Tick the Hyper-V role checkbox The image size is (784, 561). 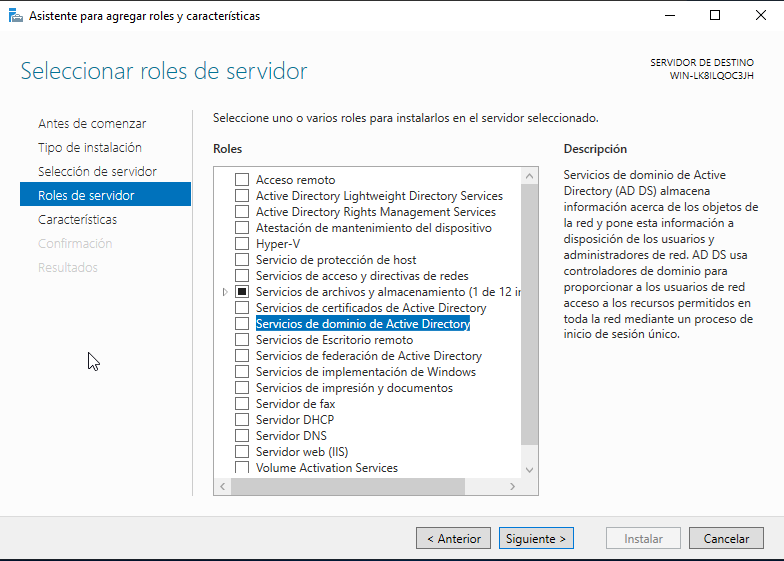(x=242, y=244)
